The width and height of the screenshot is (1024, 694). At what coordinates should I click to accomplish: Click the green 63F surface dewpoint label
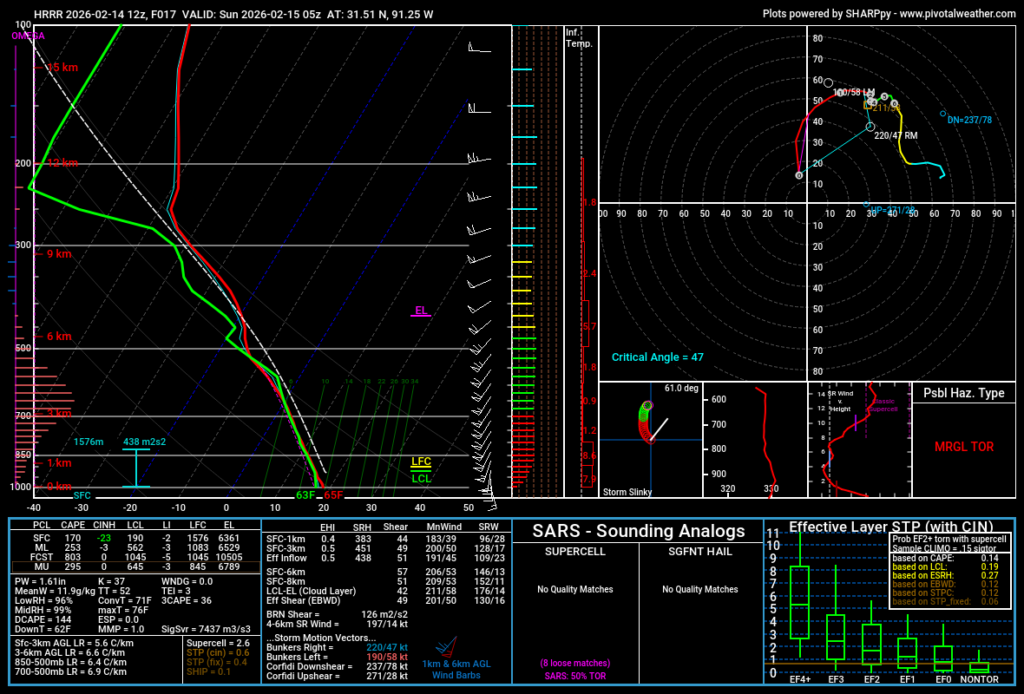[305, 494]
